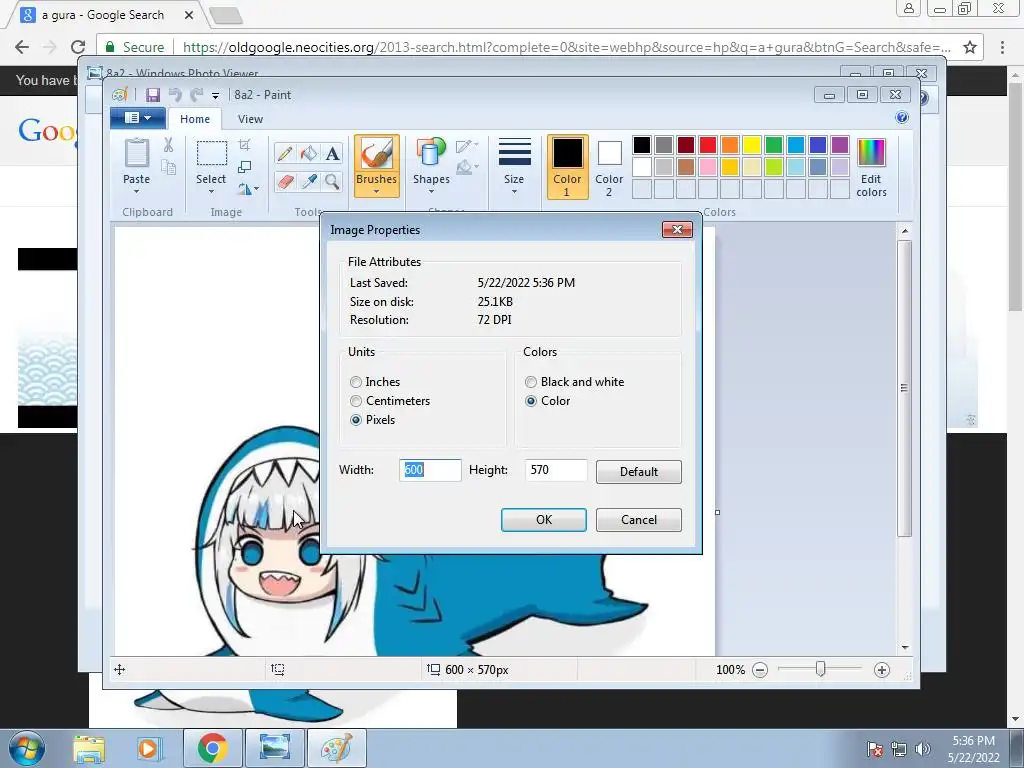Click the Undo arrow in Paint title bar
Screen dimensions: 1024x768
click(175, 95)
